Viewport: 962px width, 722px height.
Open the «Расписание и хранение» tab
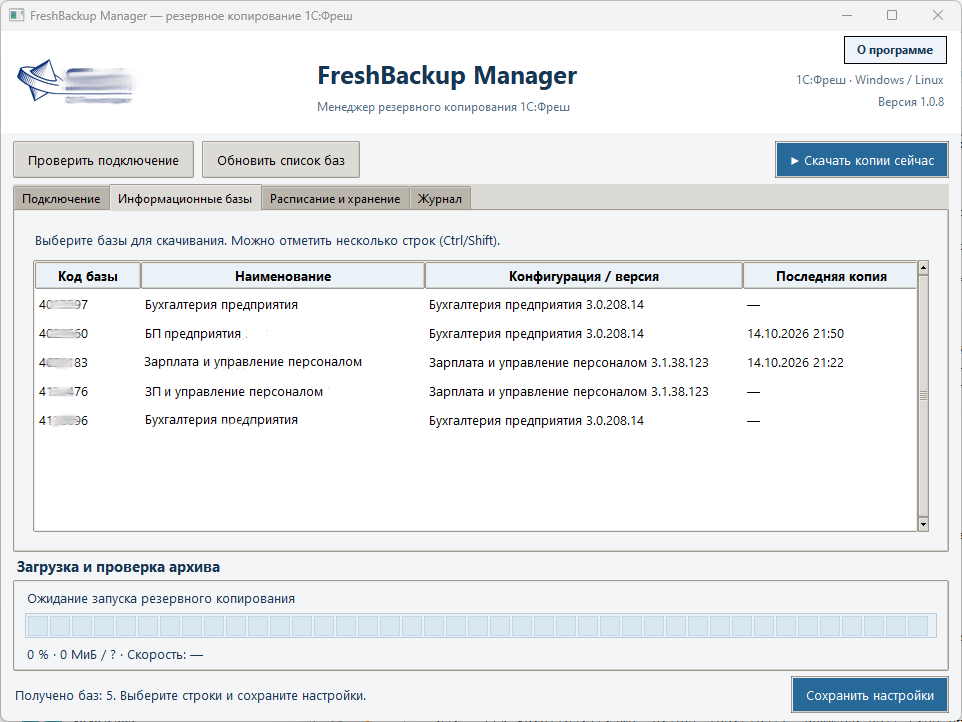click(x=335, y=199)
